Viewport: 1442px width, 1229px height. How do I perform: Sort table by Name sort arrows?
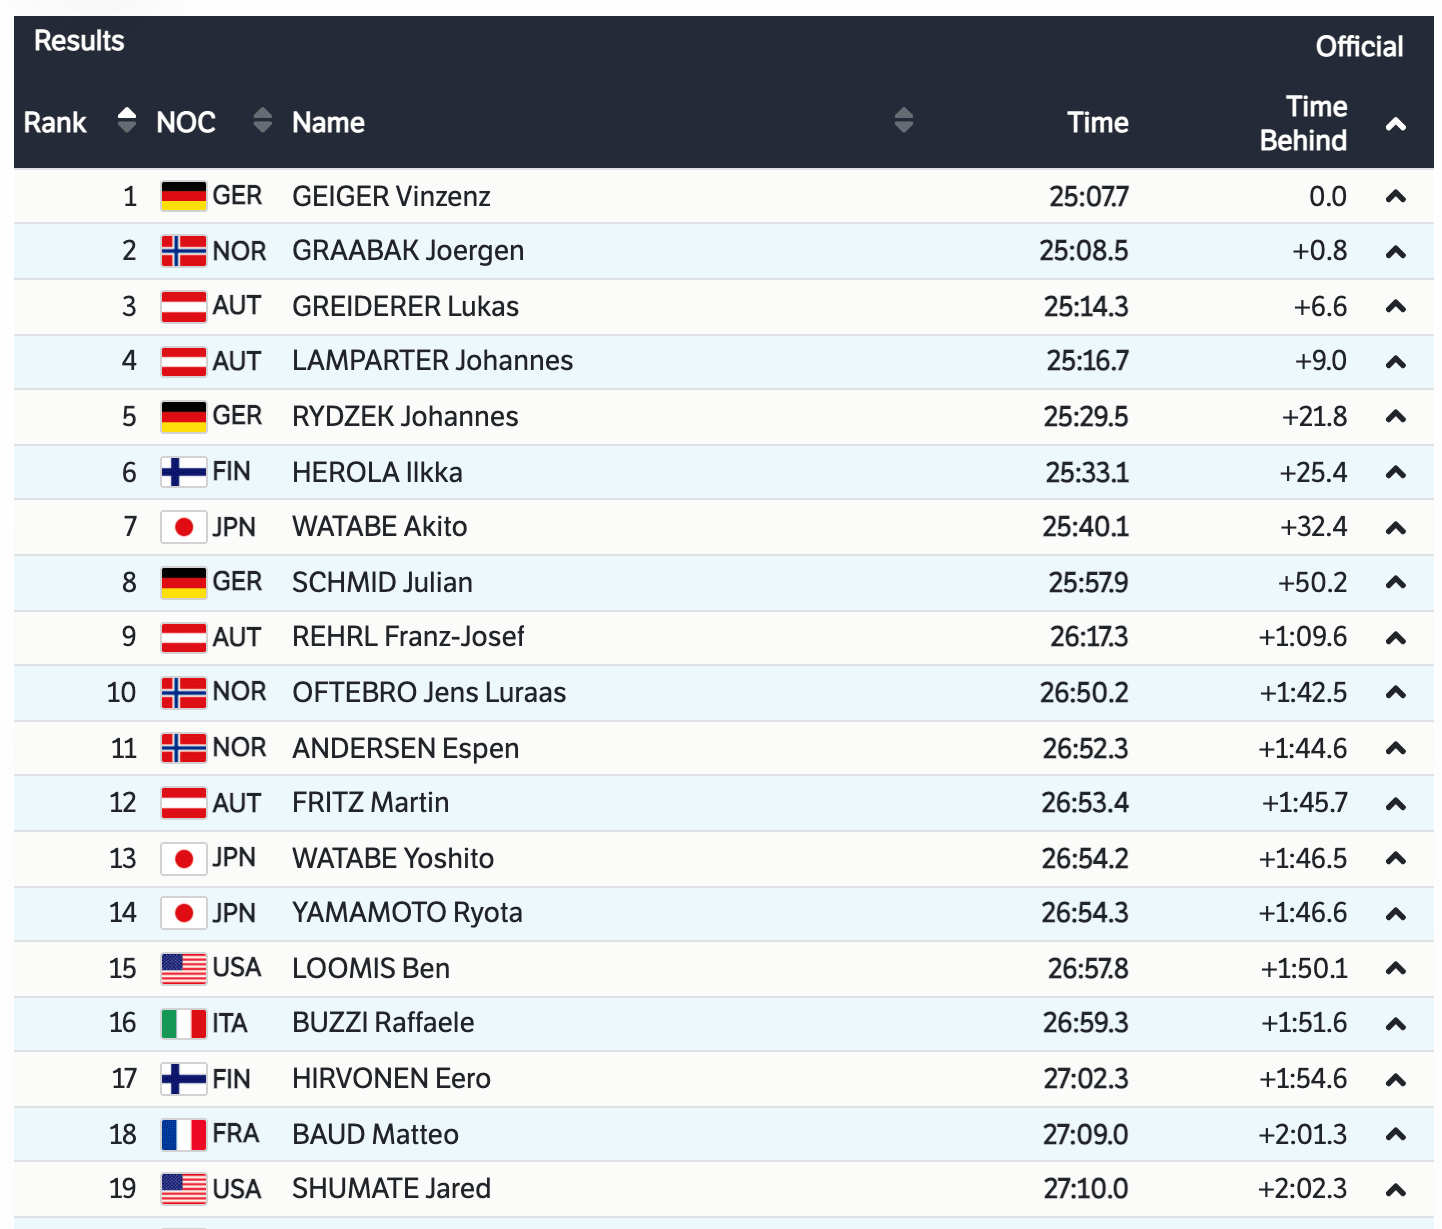[x=903, y=121]
